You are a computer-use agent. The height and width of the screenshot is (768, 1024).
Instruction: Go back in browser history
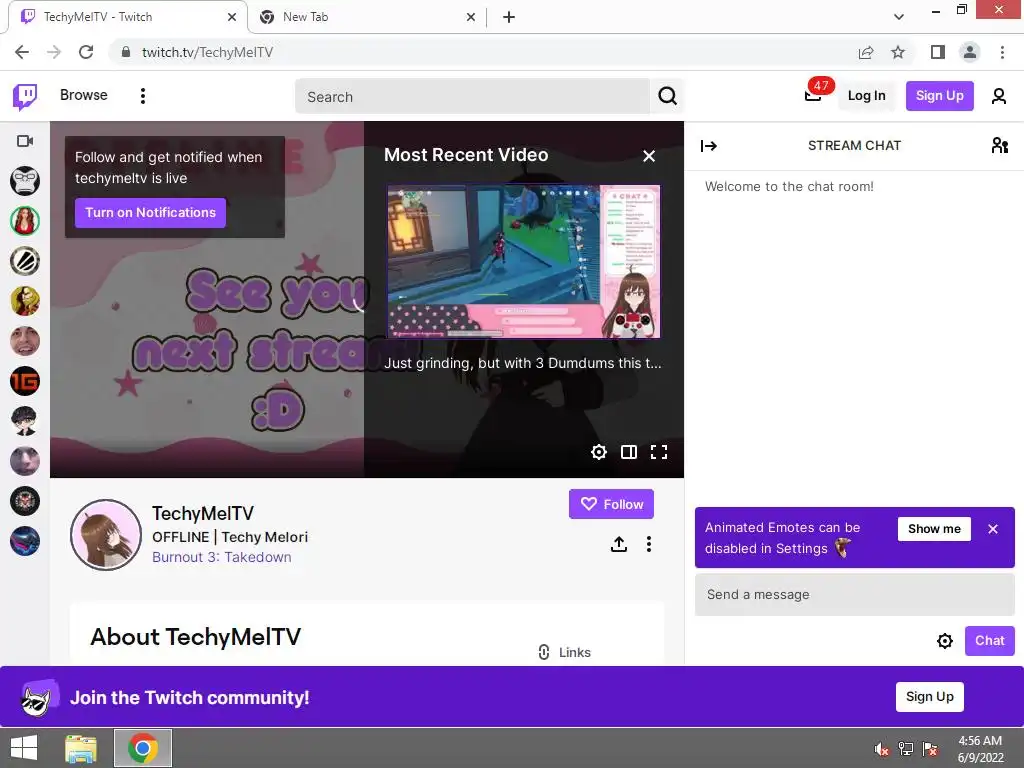pos(22,52)
